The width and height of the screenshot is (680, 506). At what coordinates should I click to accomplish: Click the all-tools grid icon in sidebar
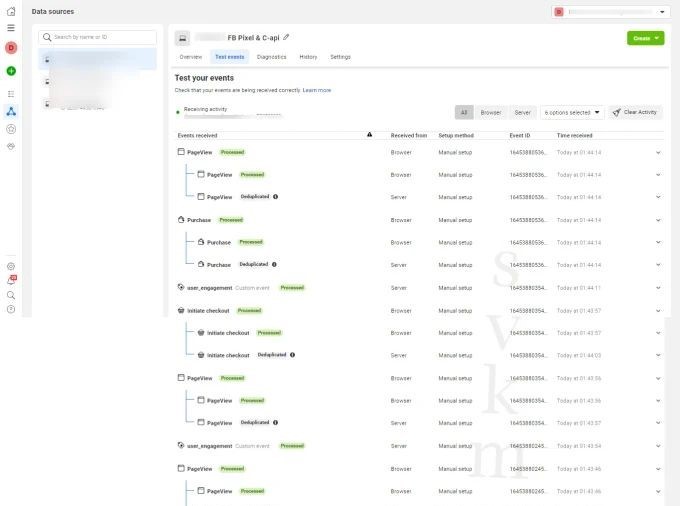[x=11, y=94]
